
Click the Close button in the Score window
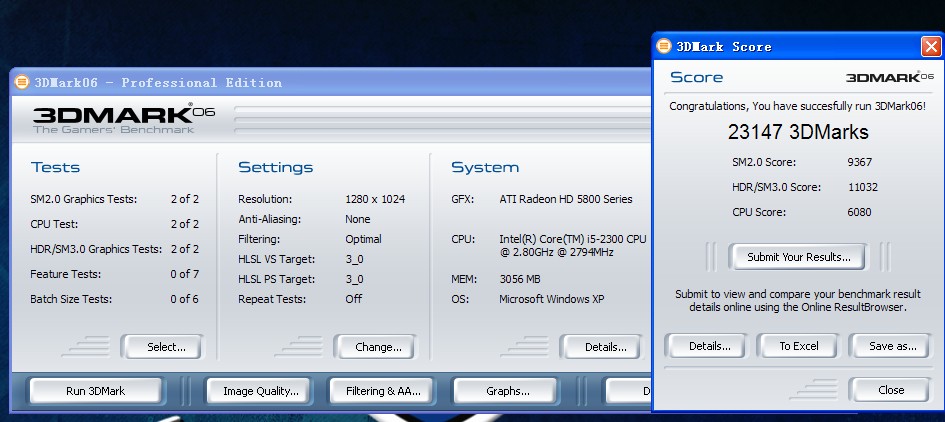tap(890, 390)
